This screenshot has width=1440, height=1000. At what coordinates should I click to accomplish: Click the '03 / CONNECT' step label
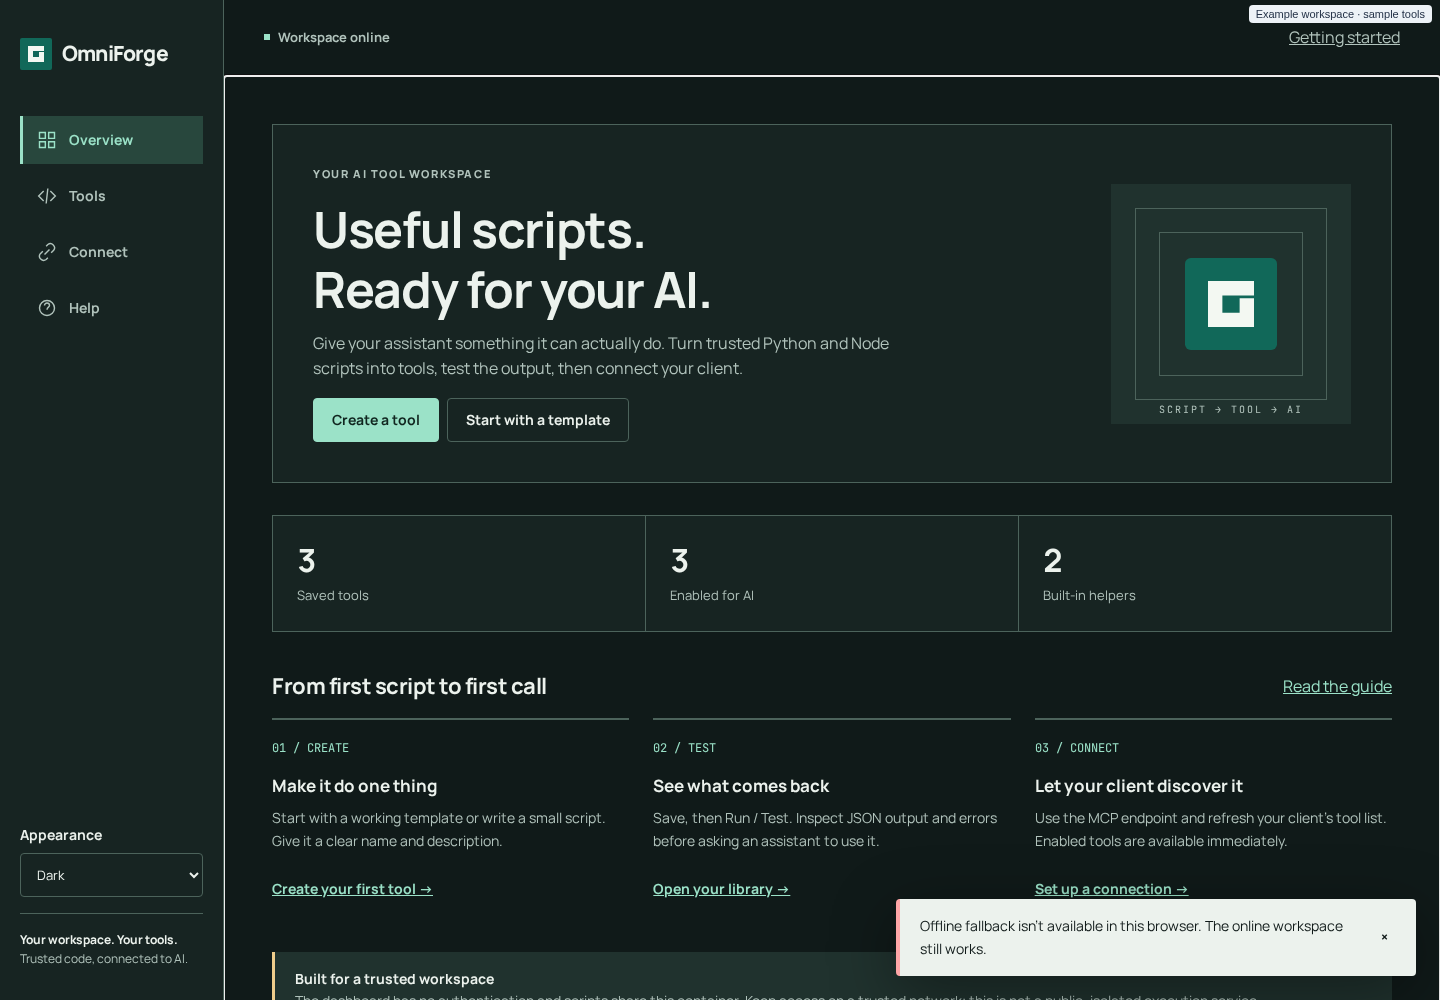coord(1077,748)
